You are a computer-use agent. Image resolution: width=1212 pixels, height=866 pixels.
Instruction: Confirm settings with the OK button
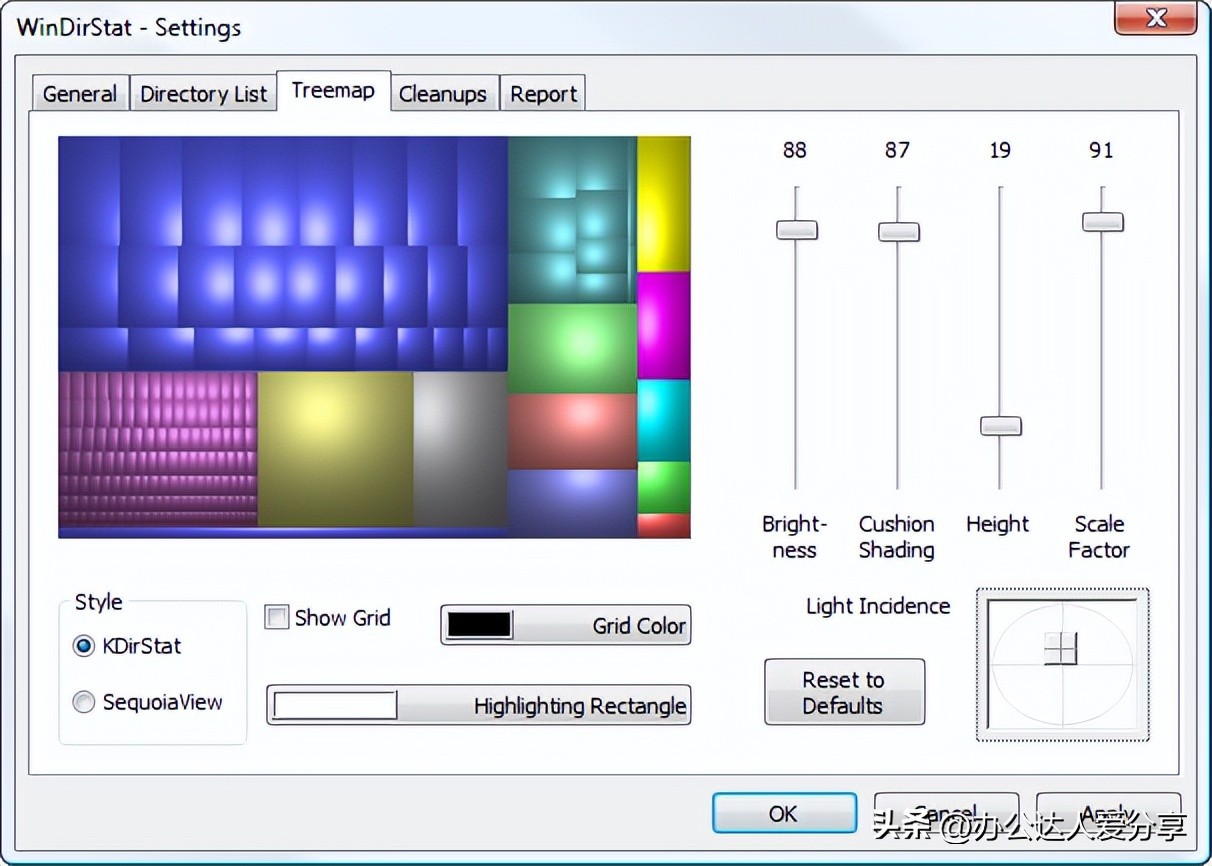(783, 813)
